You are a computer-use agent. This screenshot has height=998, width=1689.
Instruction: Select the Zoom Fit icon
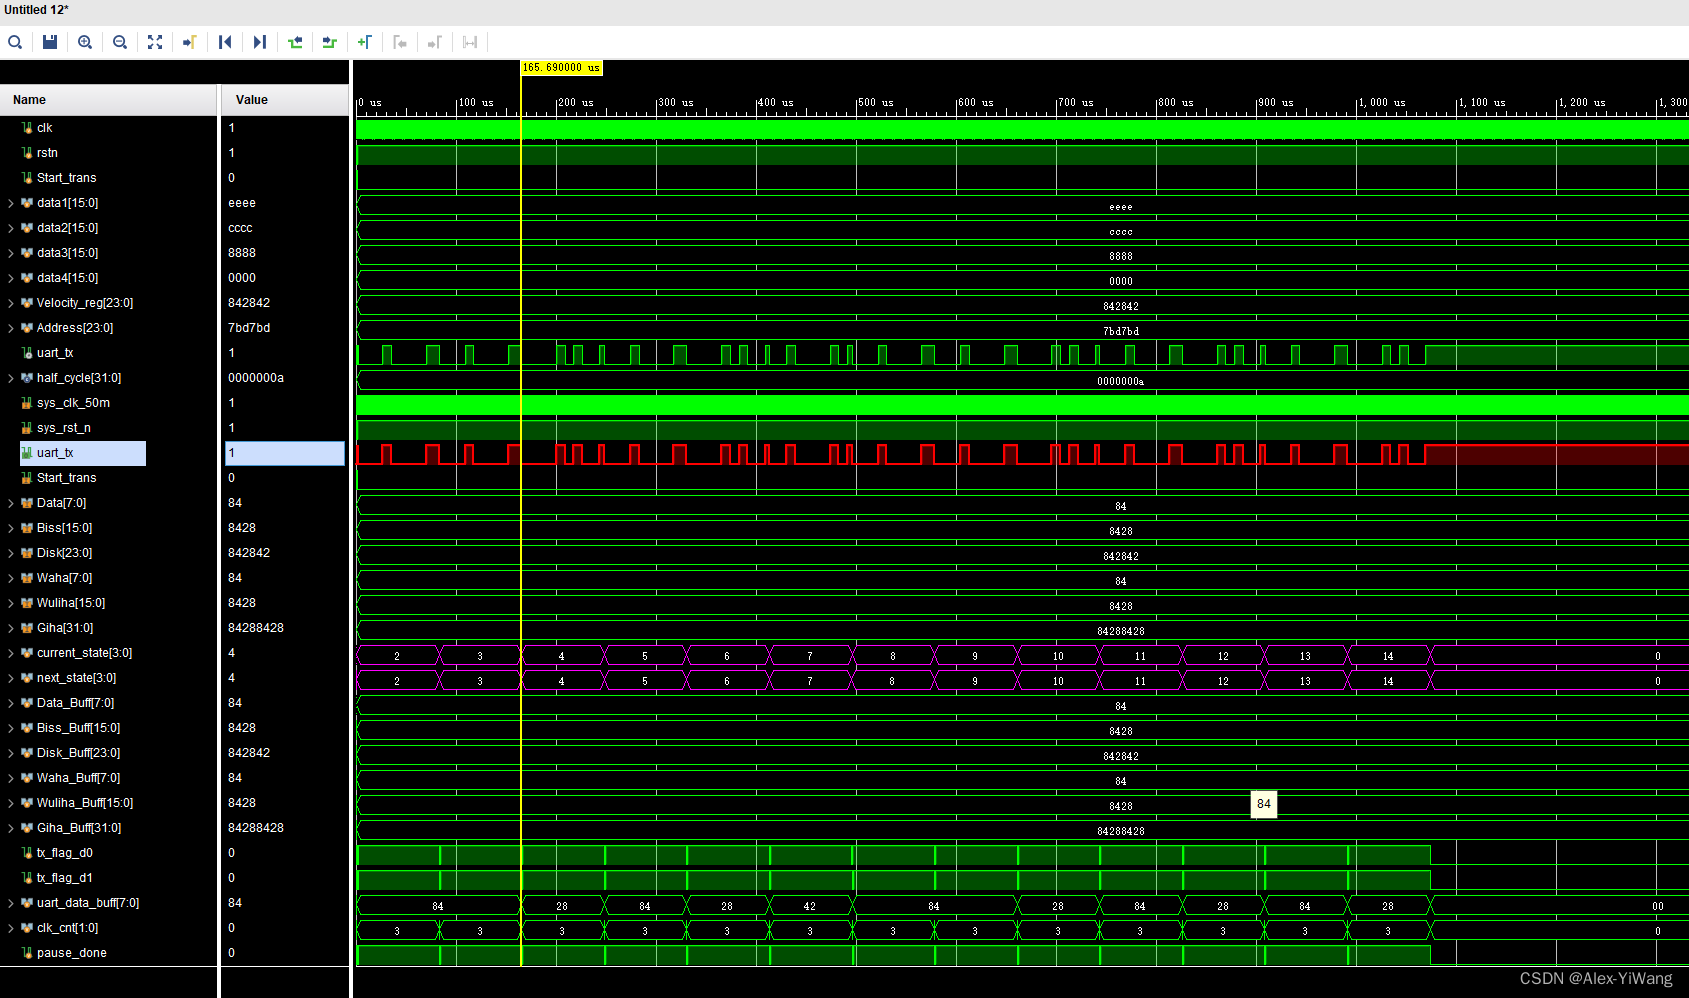155,42
